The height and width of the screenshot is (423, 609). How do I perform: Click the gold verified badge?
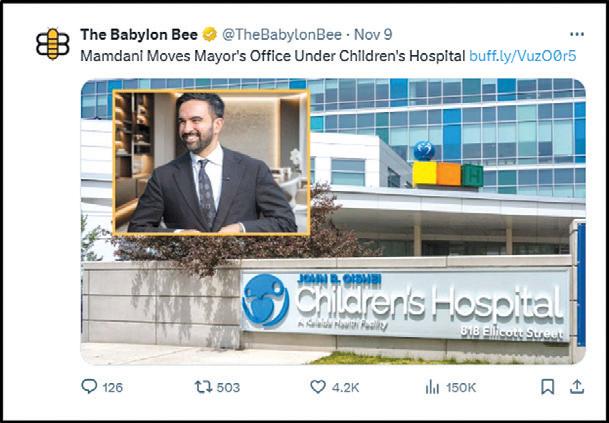210,35
